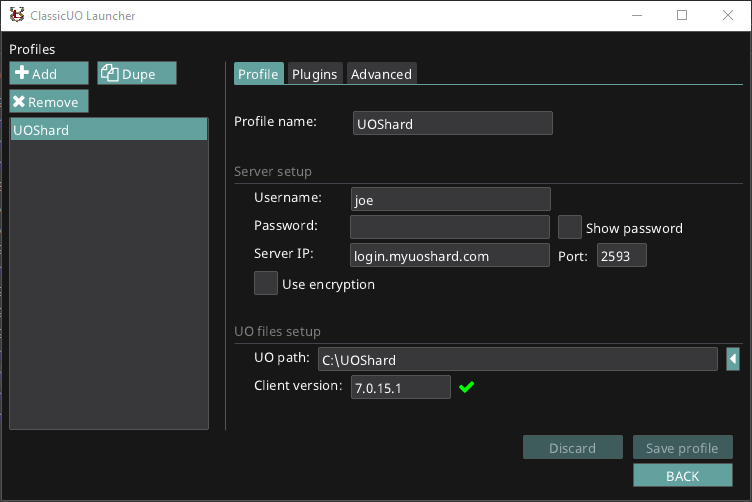752x502 pixels.
Task: Click the UO files setup section heading
Action: 277,331
